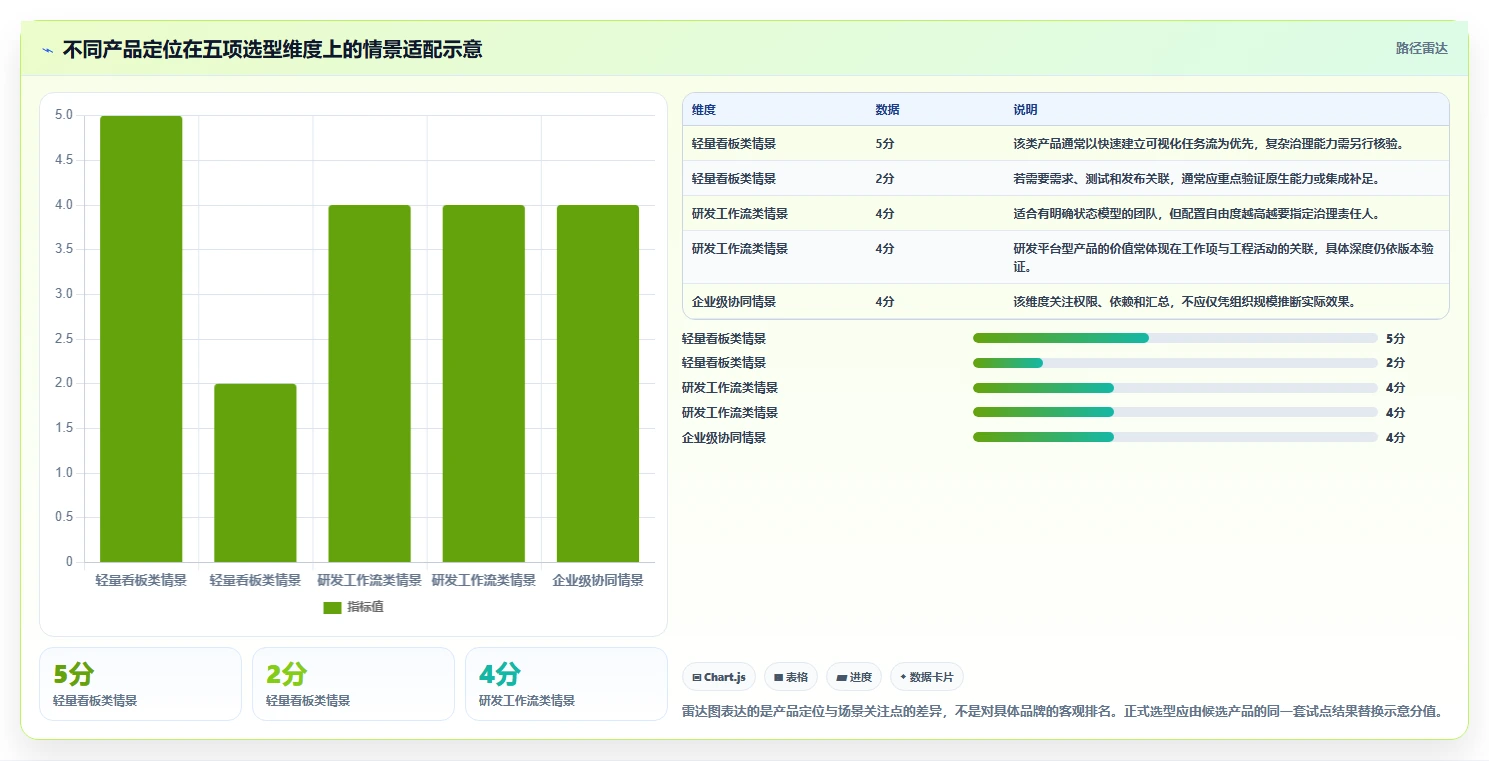
Task: Click the footer note starting 雷达图表达的是产品定位
Action: 1062,711
